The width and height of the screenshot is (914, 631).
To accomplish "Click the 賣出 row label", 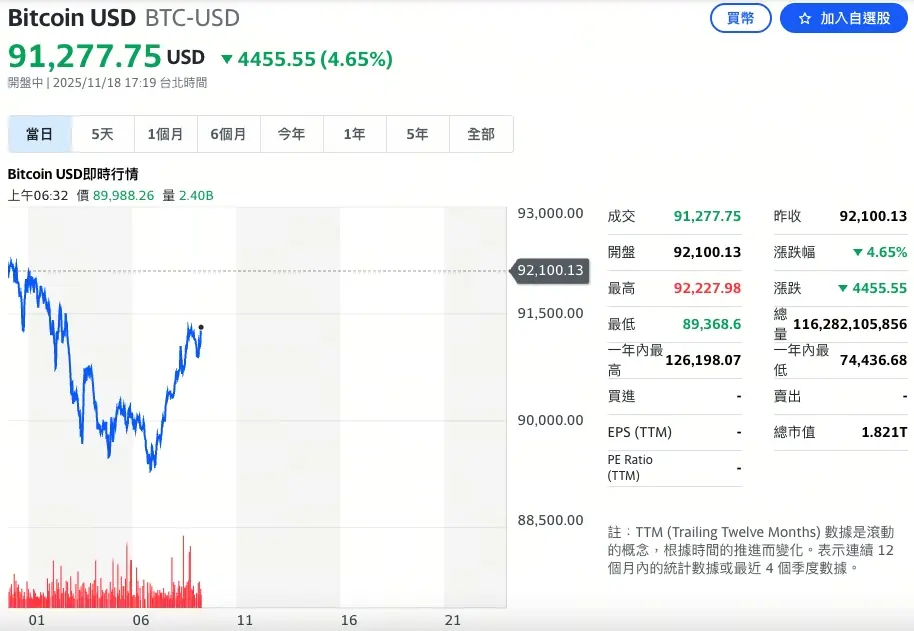I will 788,396.
